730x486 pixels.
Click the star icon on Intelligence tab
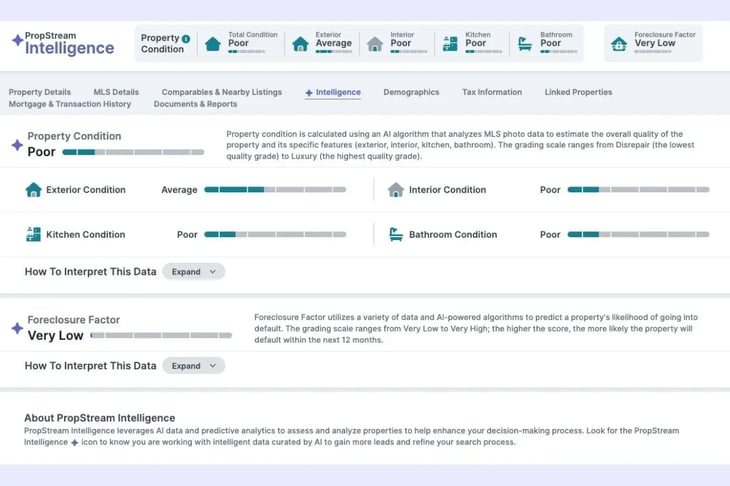(x=309, y=93)
